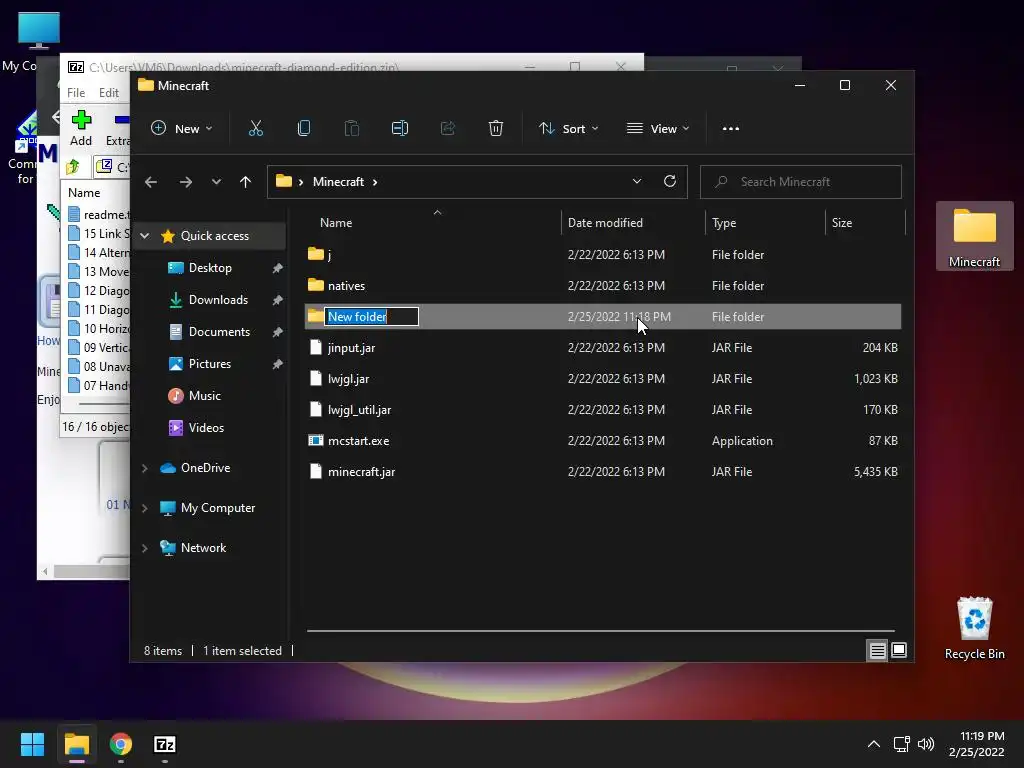Open Google Chrome from the taskbar
1024x768 pixels.
pyautogui.click(x=121, y=744)
